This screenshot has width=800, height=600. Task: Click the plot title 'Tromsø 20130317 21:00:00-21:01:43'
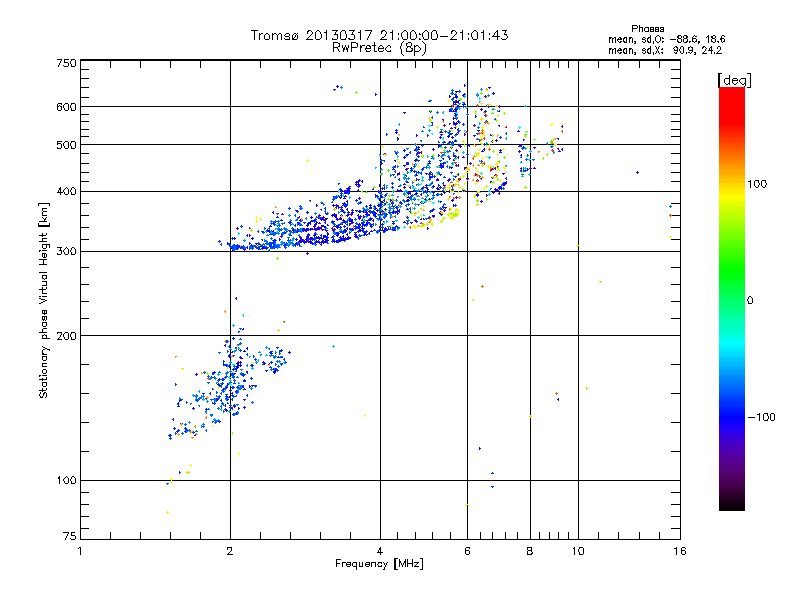(379, 35)
